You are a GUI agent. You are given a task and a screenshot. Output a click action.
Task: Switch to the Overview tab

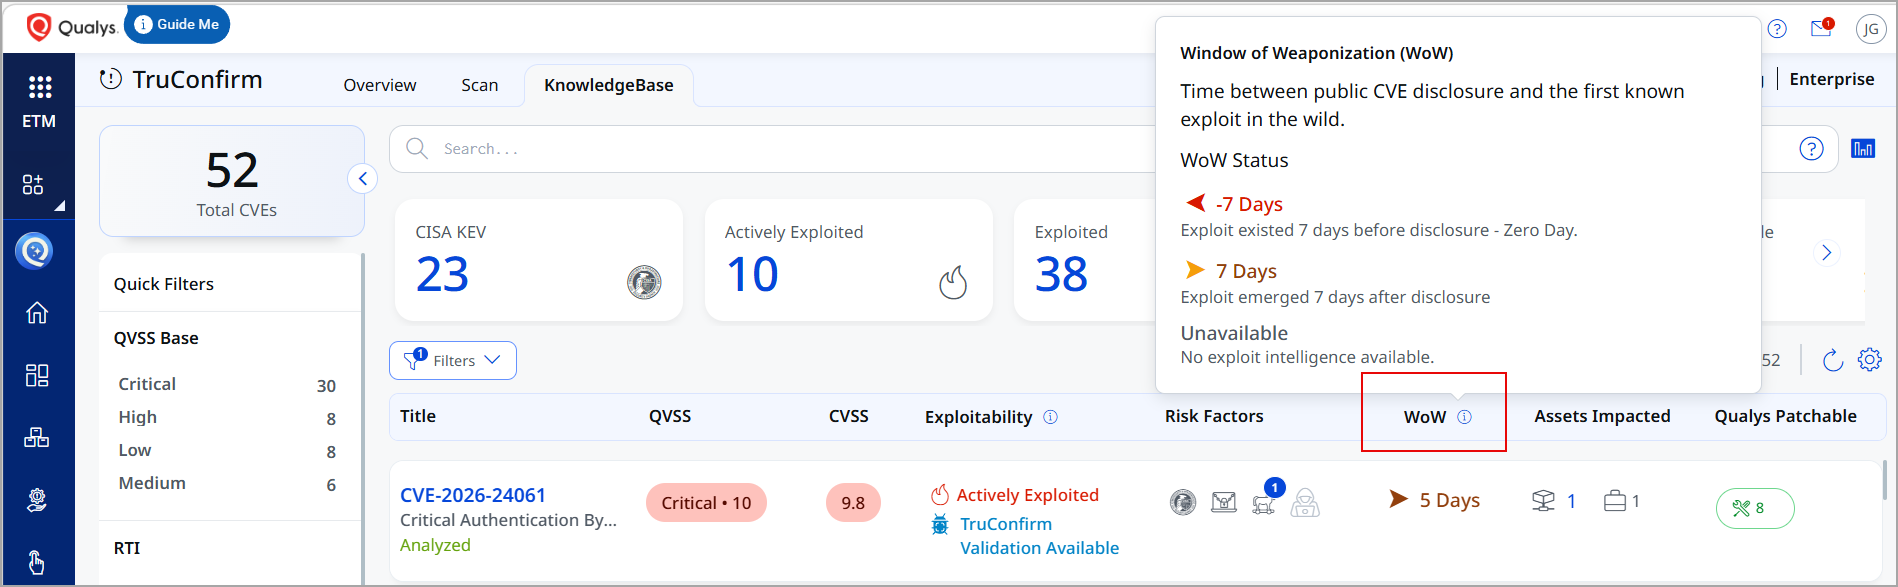380,85
